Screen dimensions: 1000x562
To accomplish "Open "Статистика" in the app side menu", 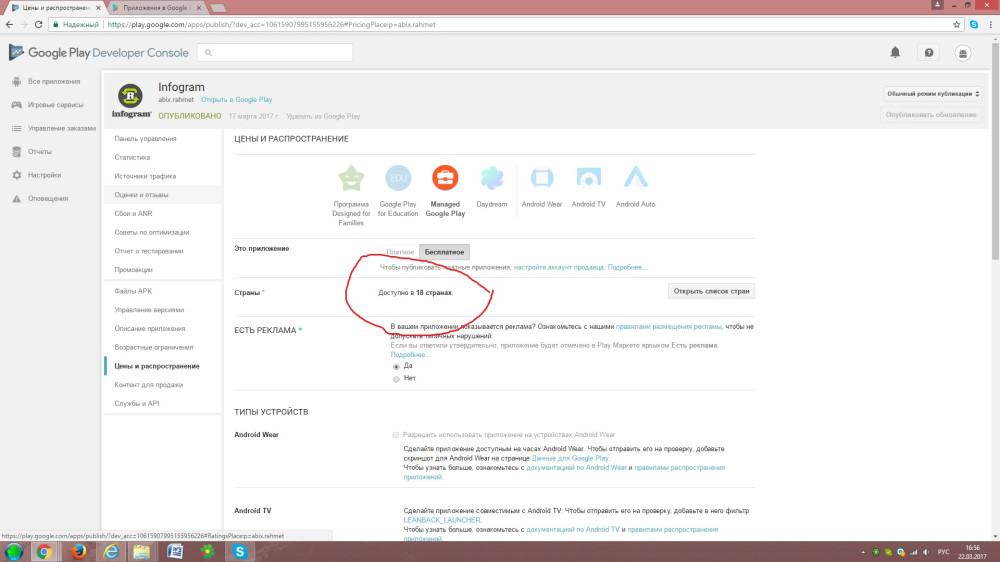I will pyautogui.click(x=133, y=157).
